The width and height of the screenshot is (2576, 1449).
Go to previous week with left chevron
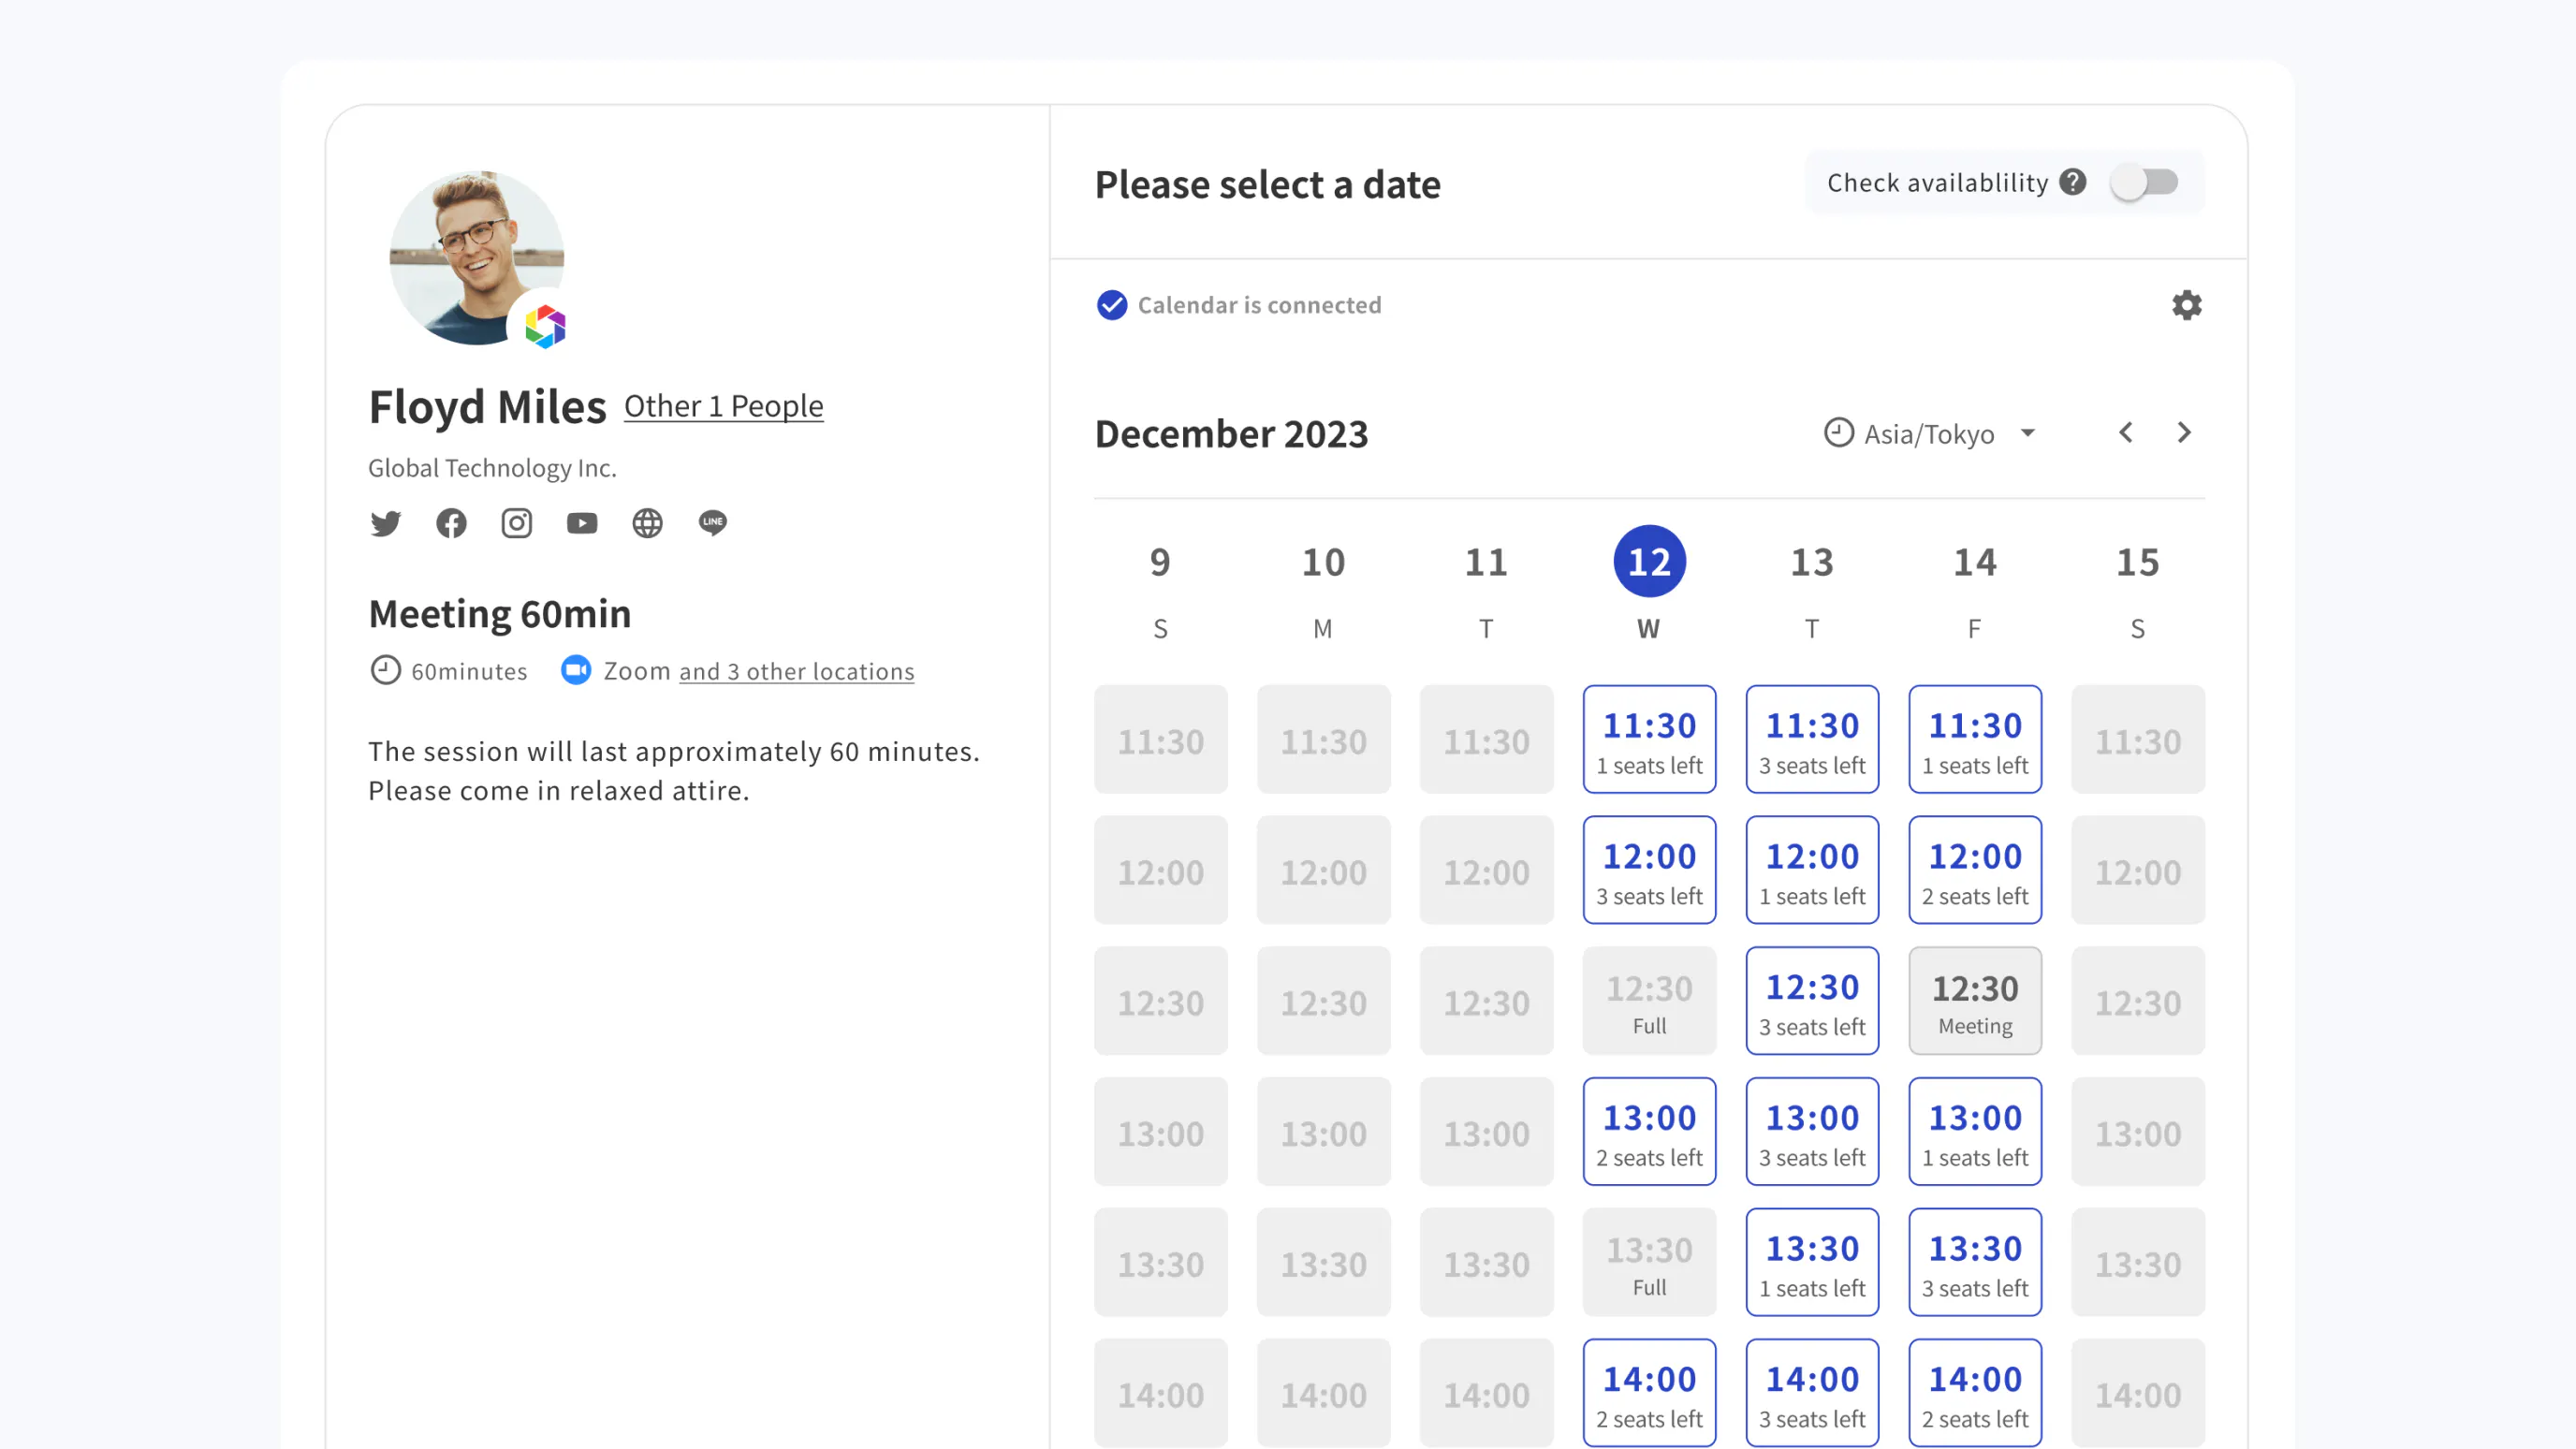click(x=2126, y=432)
